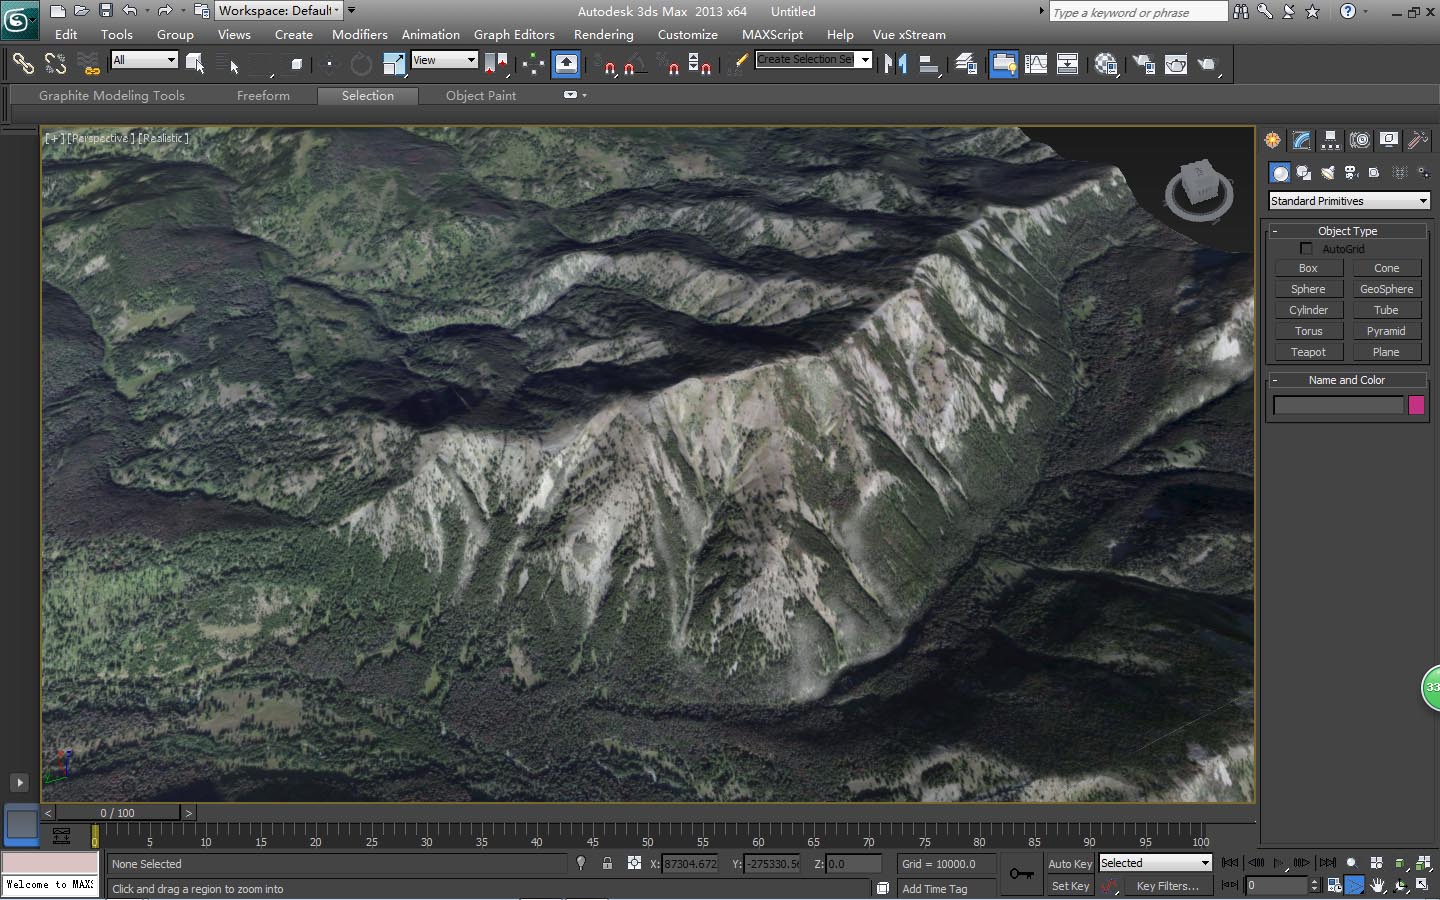Toggle Auto Key animation mode
Viewport: 1440px width, 900px height.
tap(1069, 863)
